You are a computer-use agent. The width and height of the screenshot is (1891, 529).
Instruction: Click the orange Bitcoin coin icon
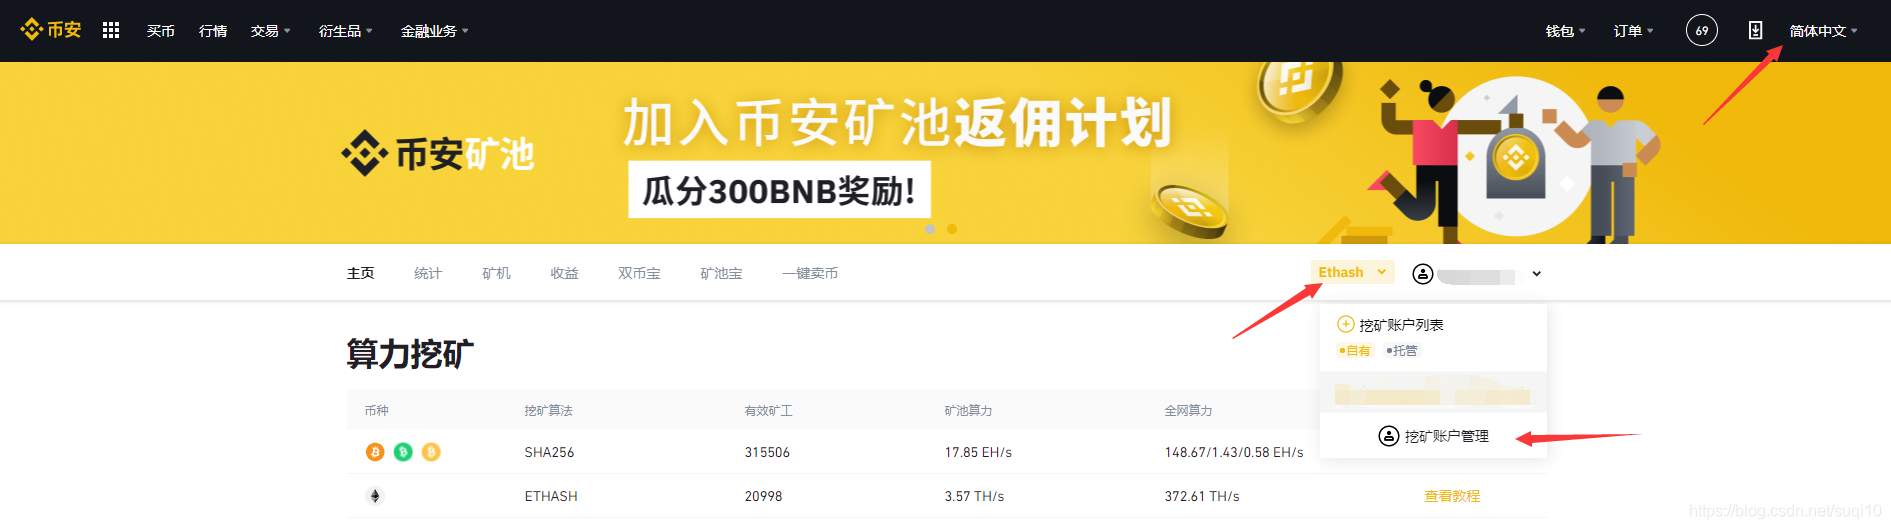click(x=375, y=452)
